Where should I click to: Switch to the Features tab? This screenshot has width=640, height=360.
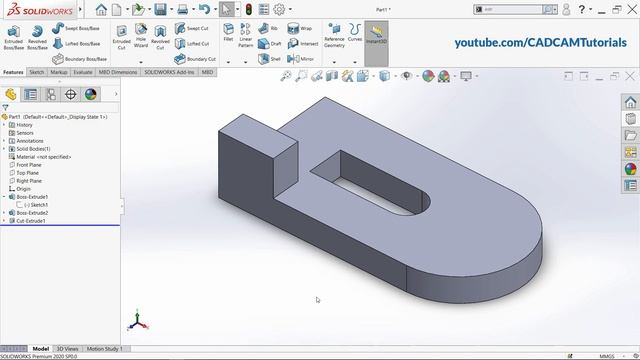tap(13, 72)
